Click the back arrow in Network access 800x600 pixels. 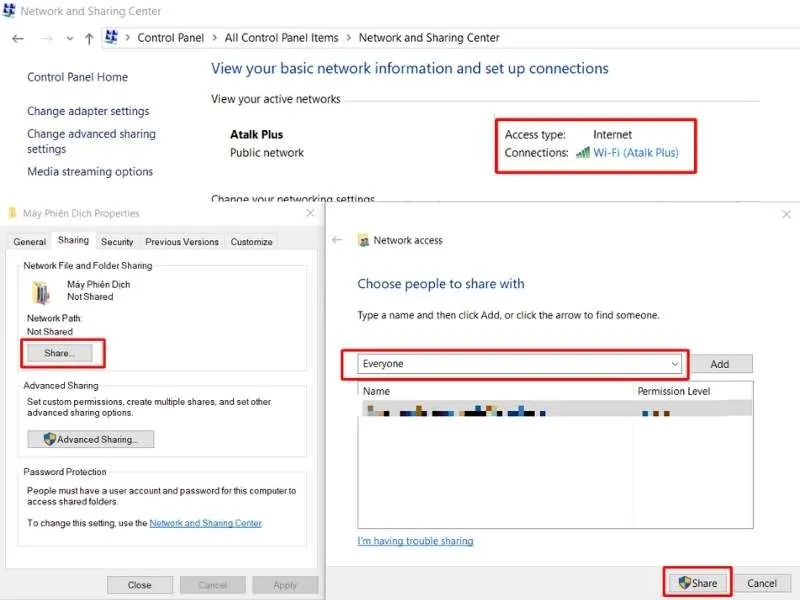click(337, 240)
